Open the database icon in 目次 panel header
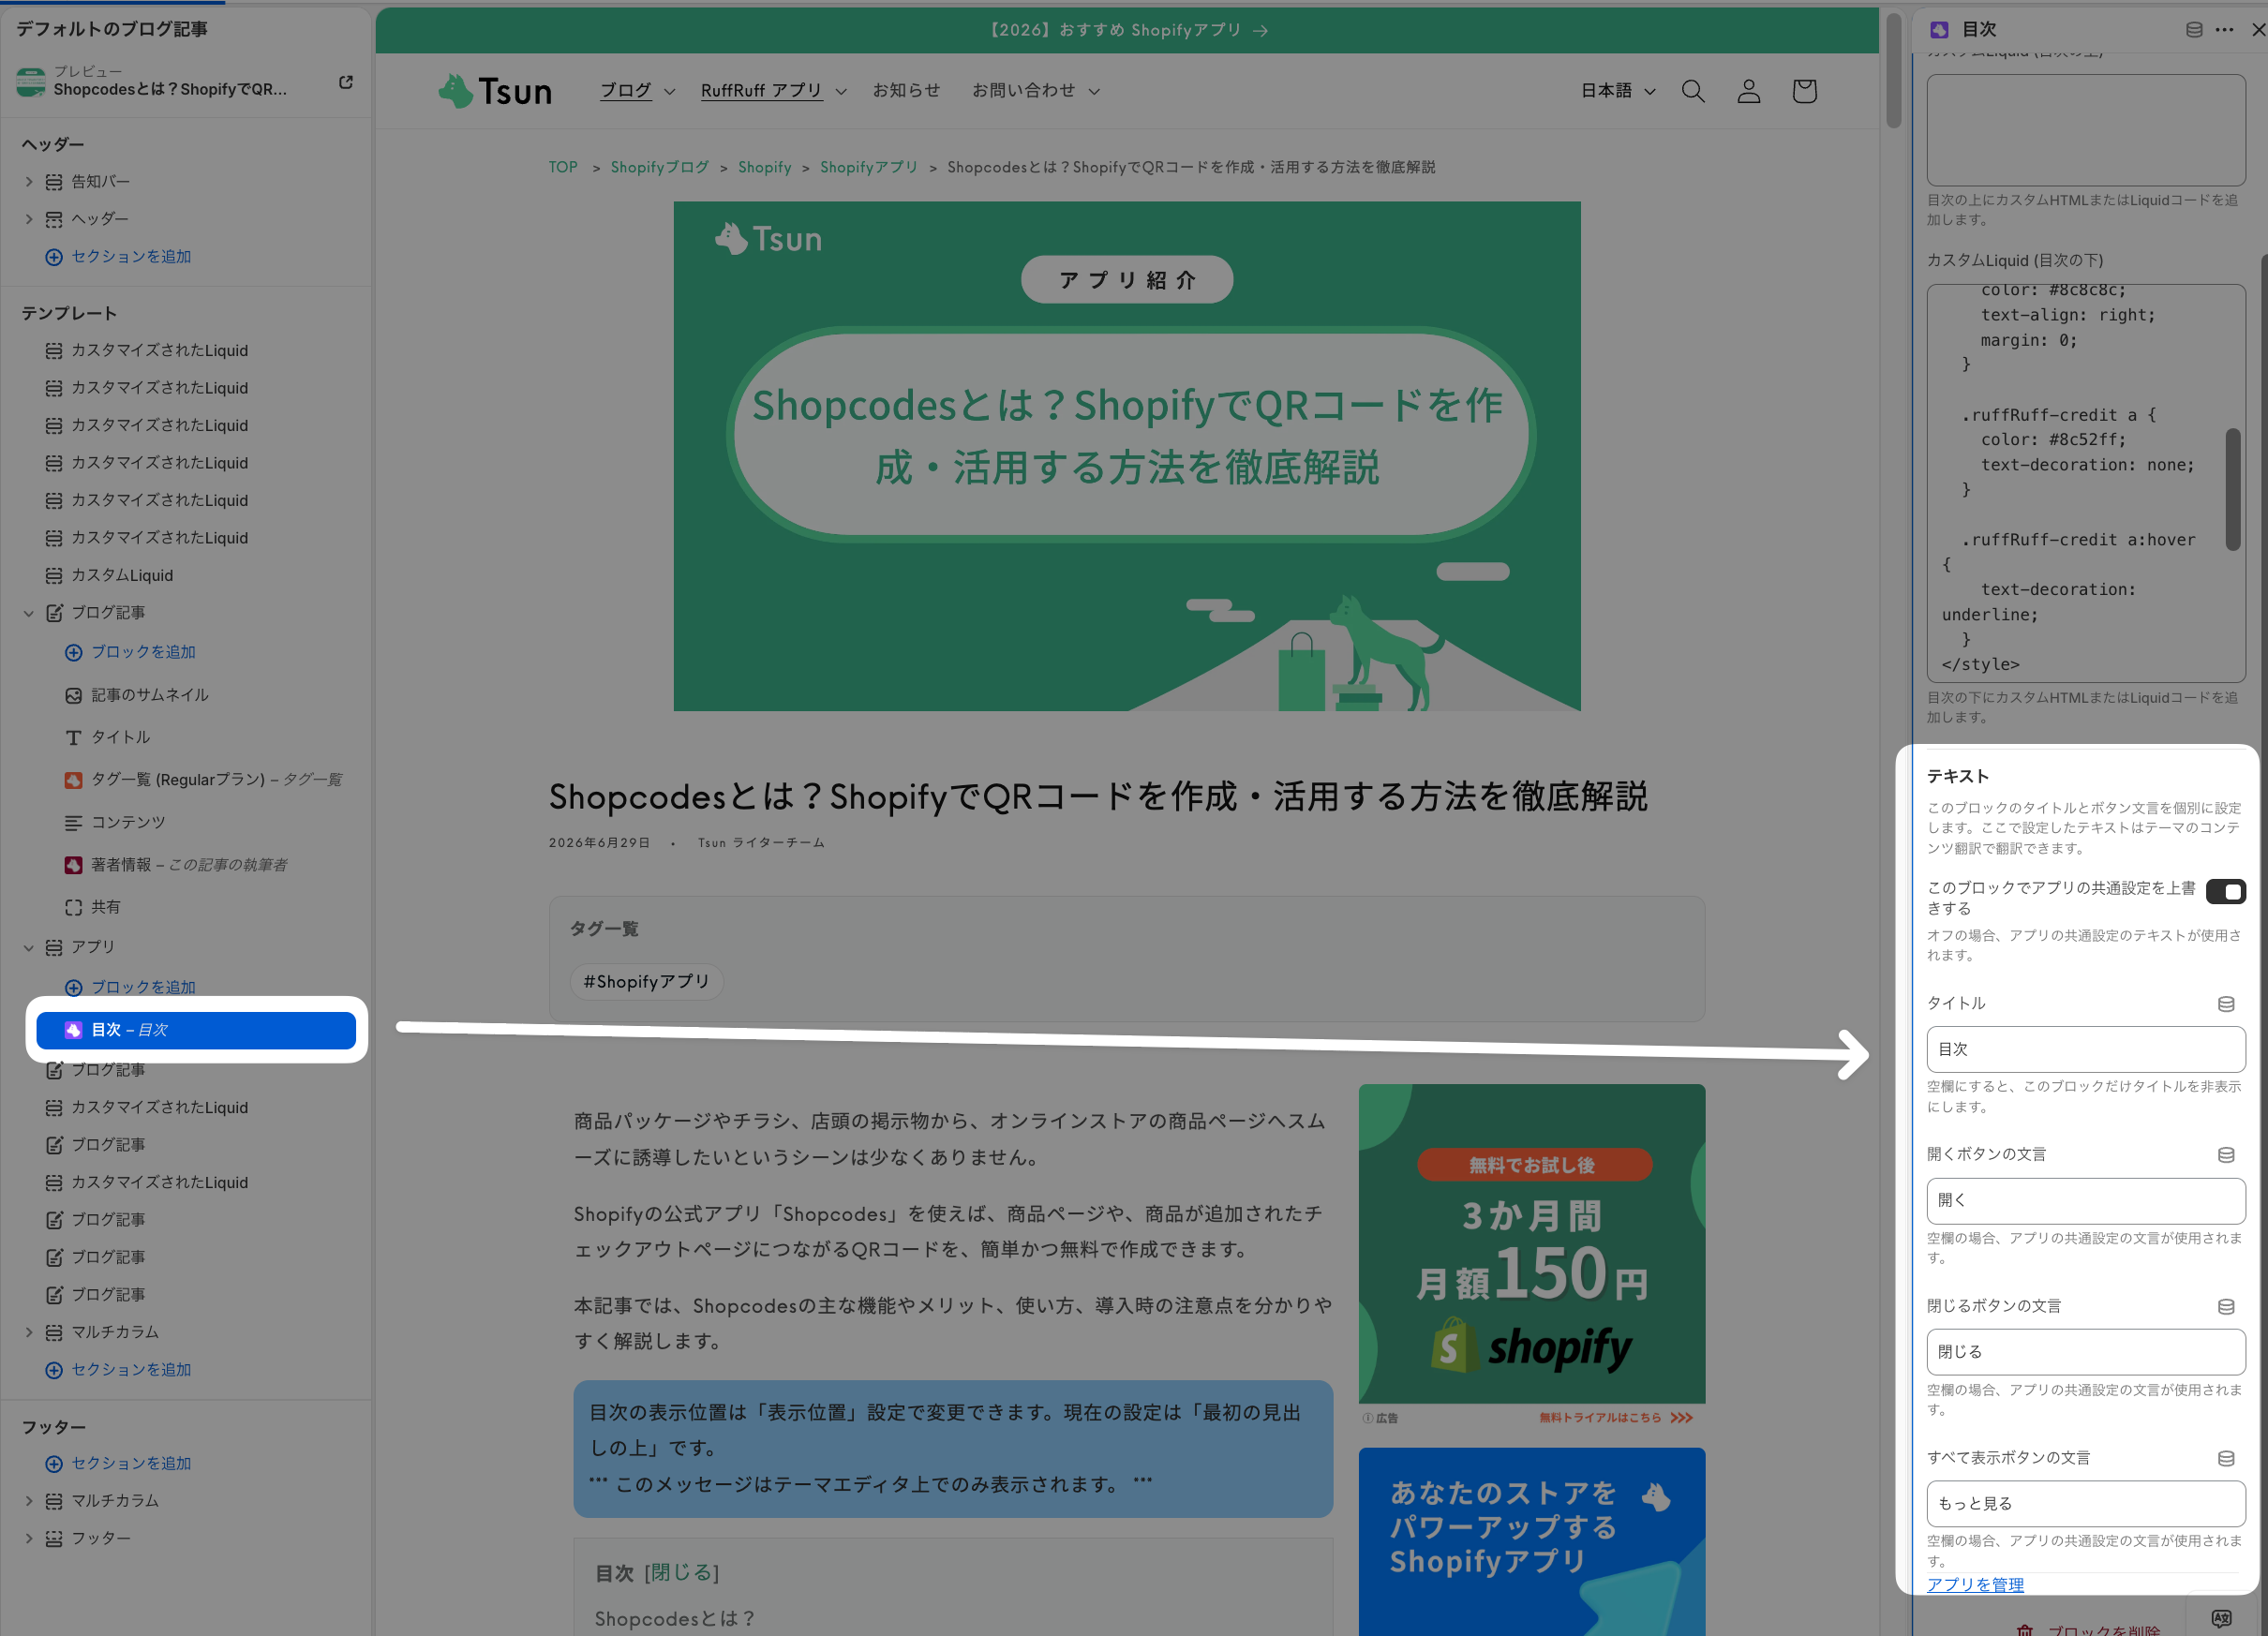Viewport: 2268px width, 1636px height. [2194, 29]
